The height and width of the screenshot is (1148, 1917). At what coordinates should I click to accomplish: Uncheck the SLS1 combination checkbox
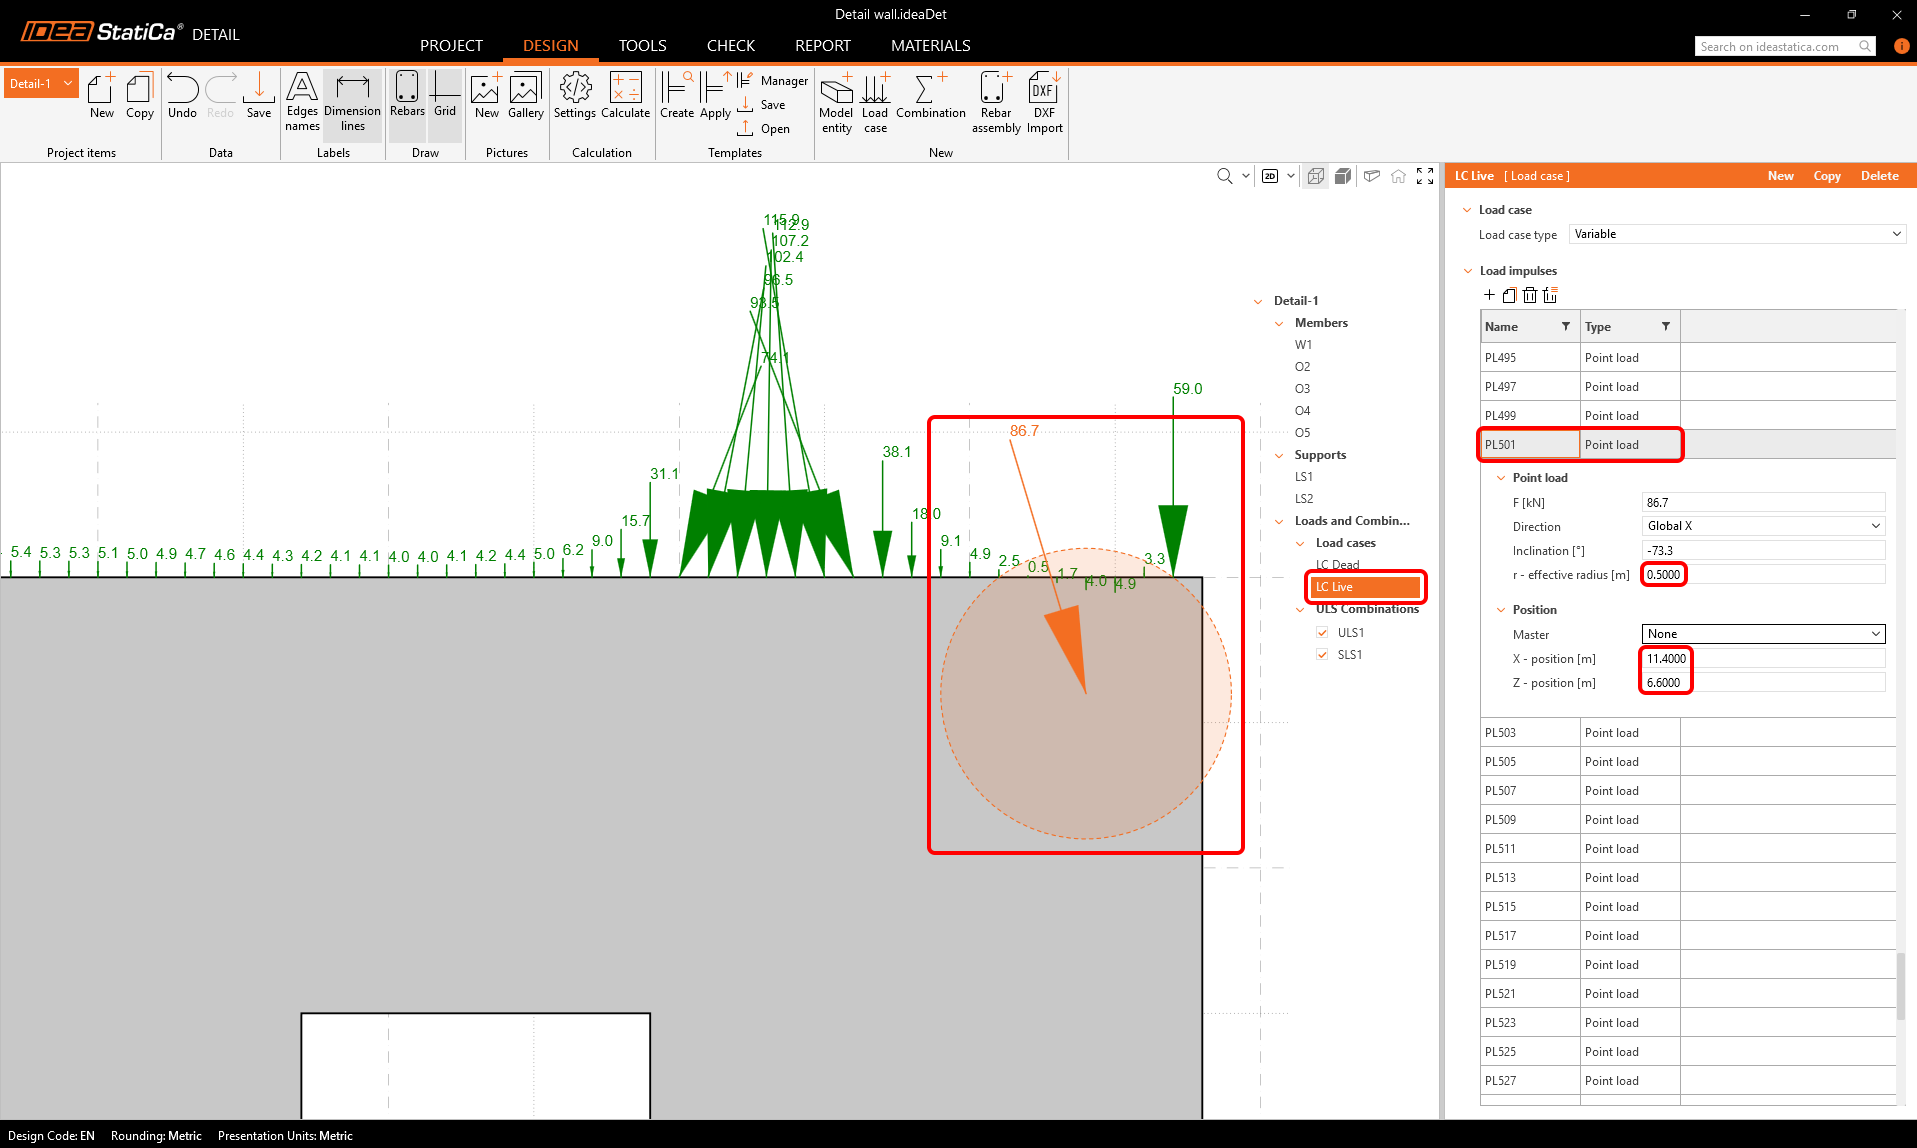1322,655
